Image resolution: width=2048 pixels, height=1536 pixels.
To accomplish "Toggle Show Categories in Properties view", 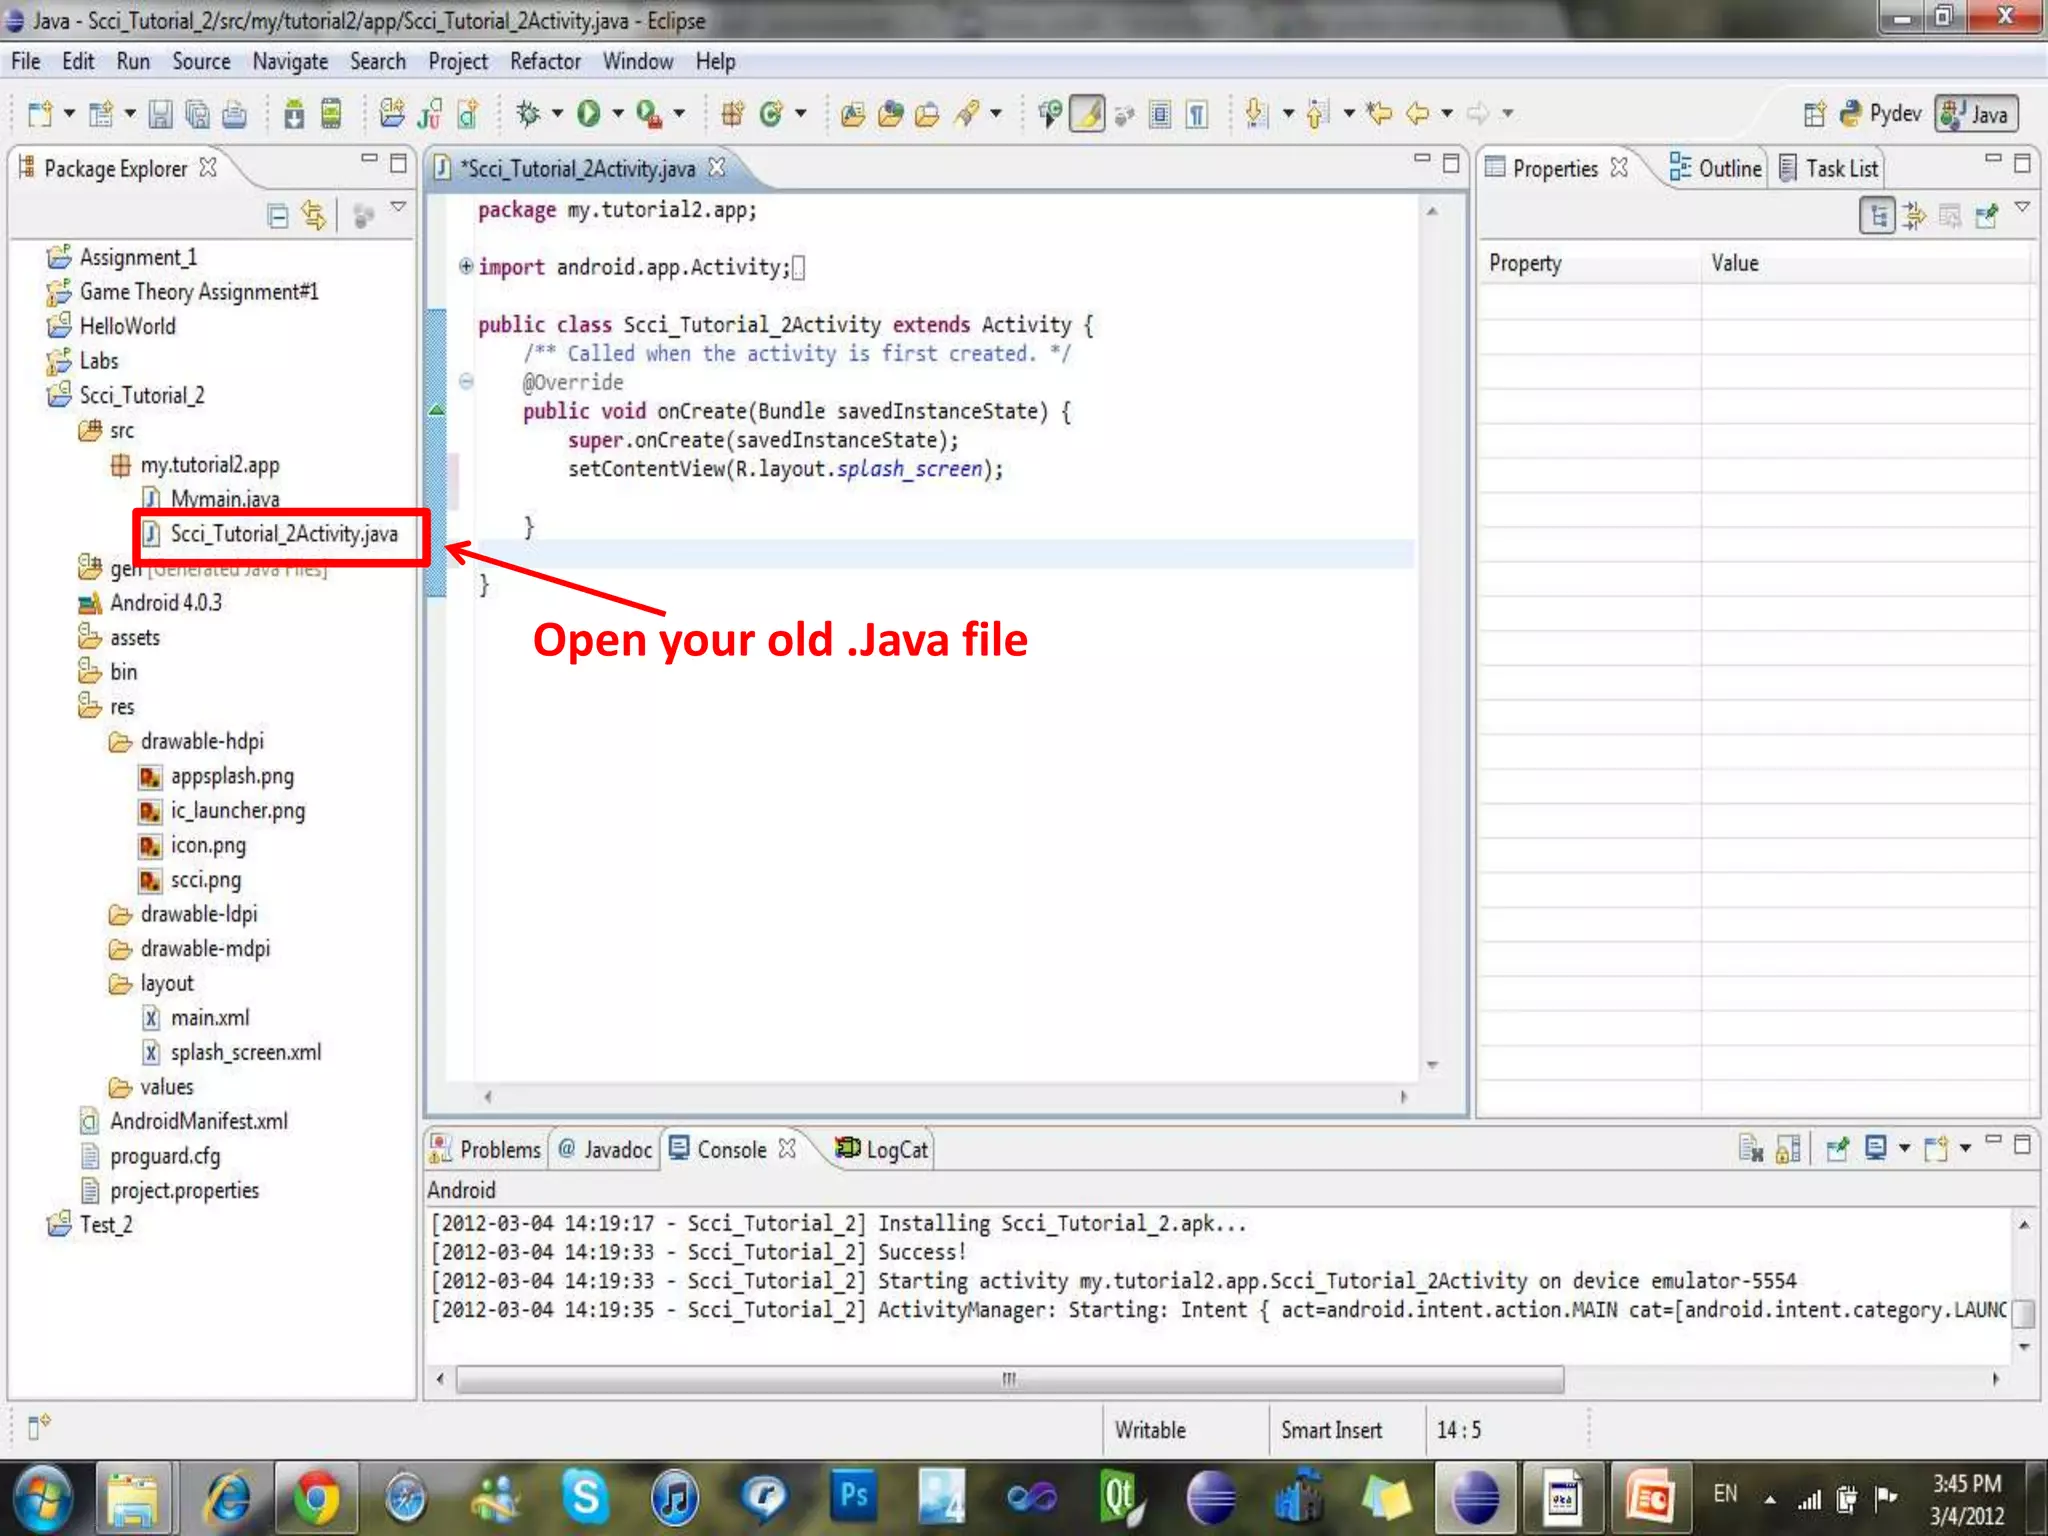I will (x=1877, y=216).
